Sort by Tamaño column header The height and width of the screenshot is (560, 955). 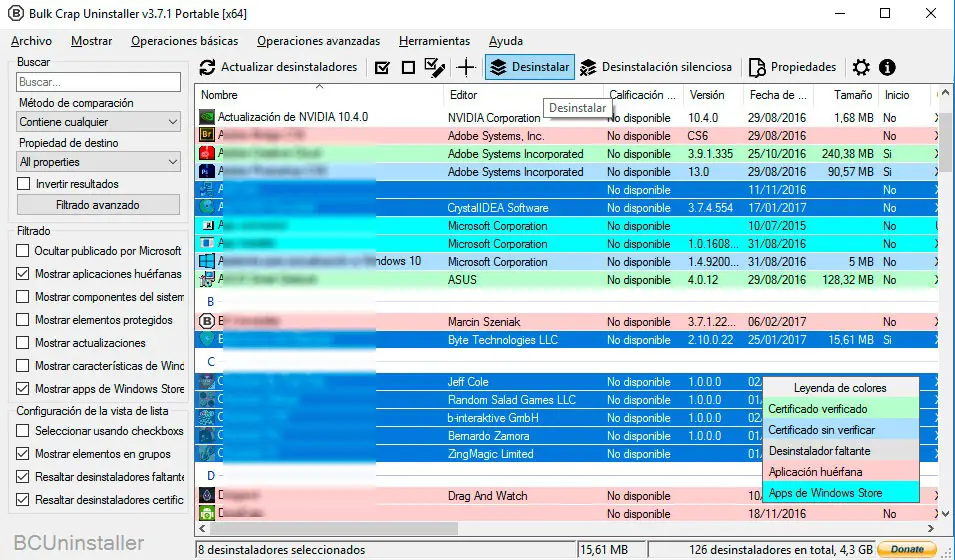tap(848, 94)
